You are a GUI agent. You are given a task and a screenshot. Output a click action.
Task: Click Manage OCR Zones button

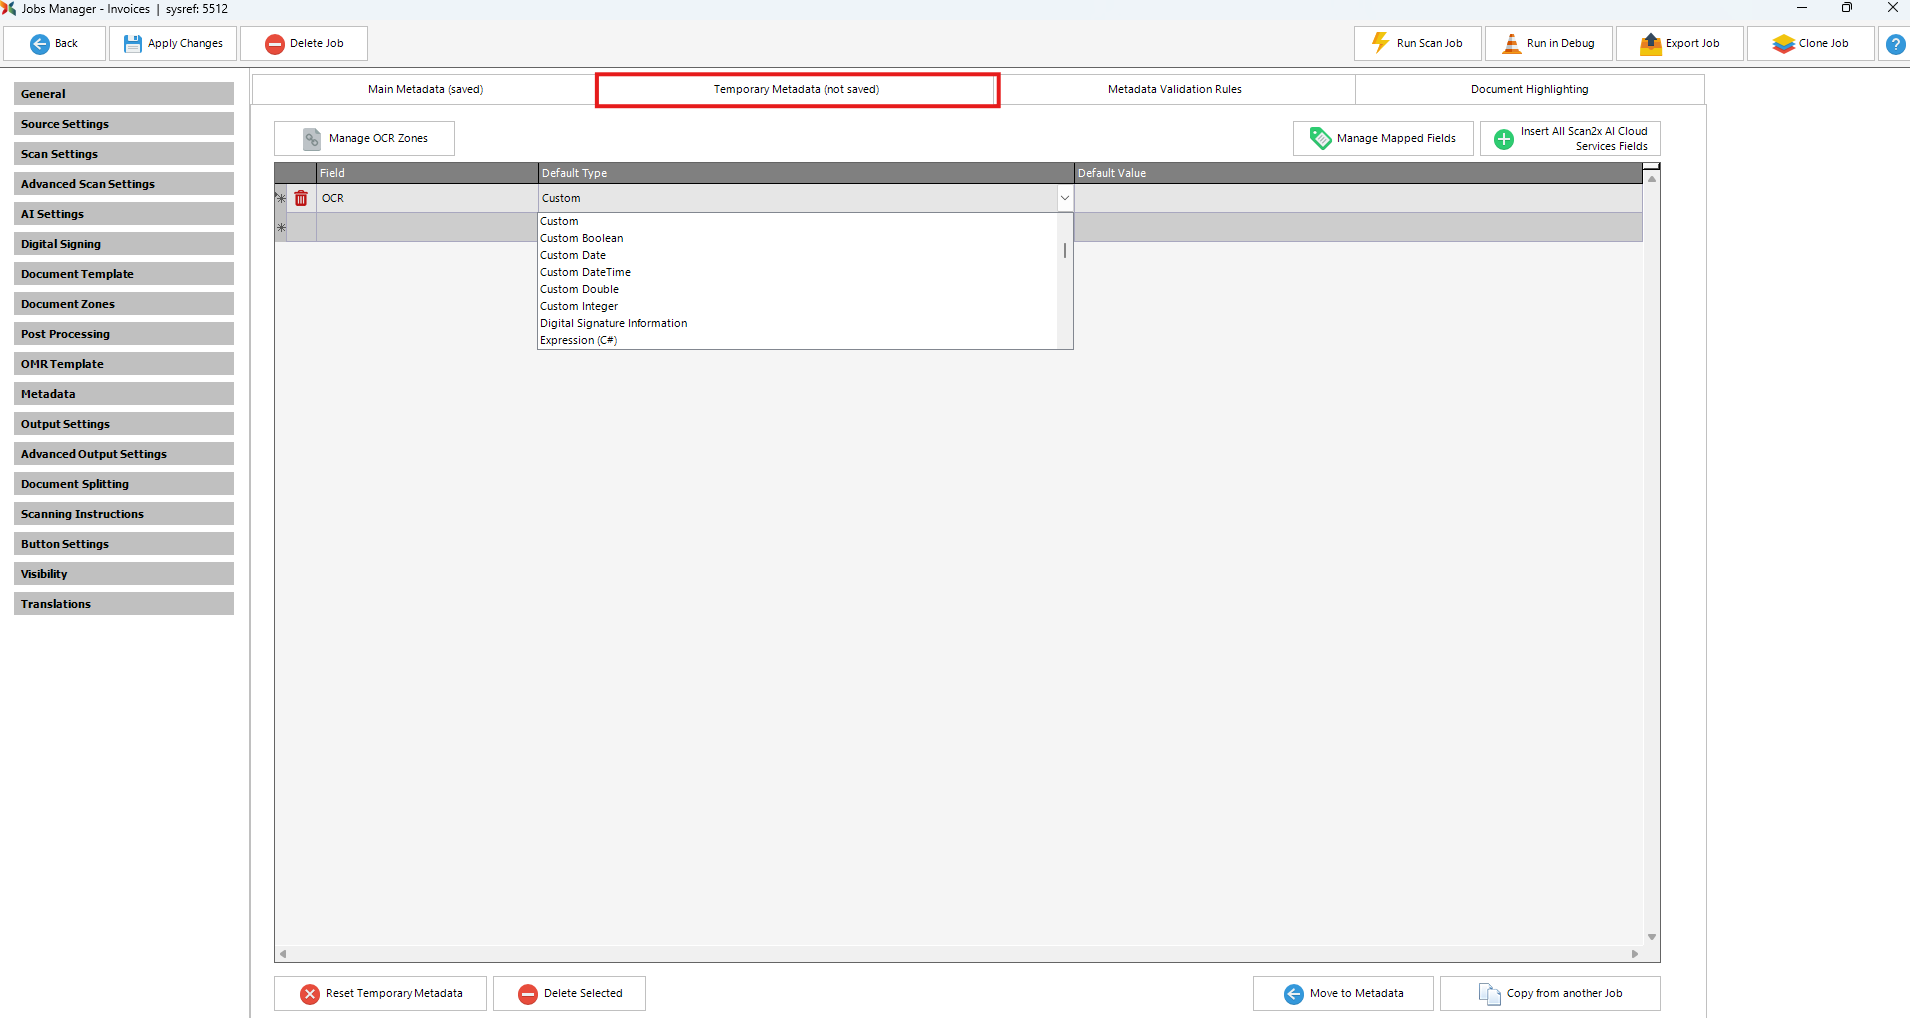click(364, 138)
